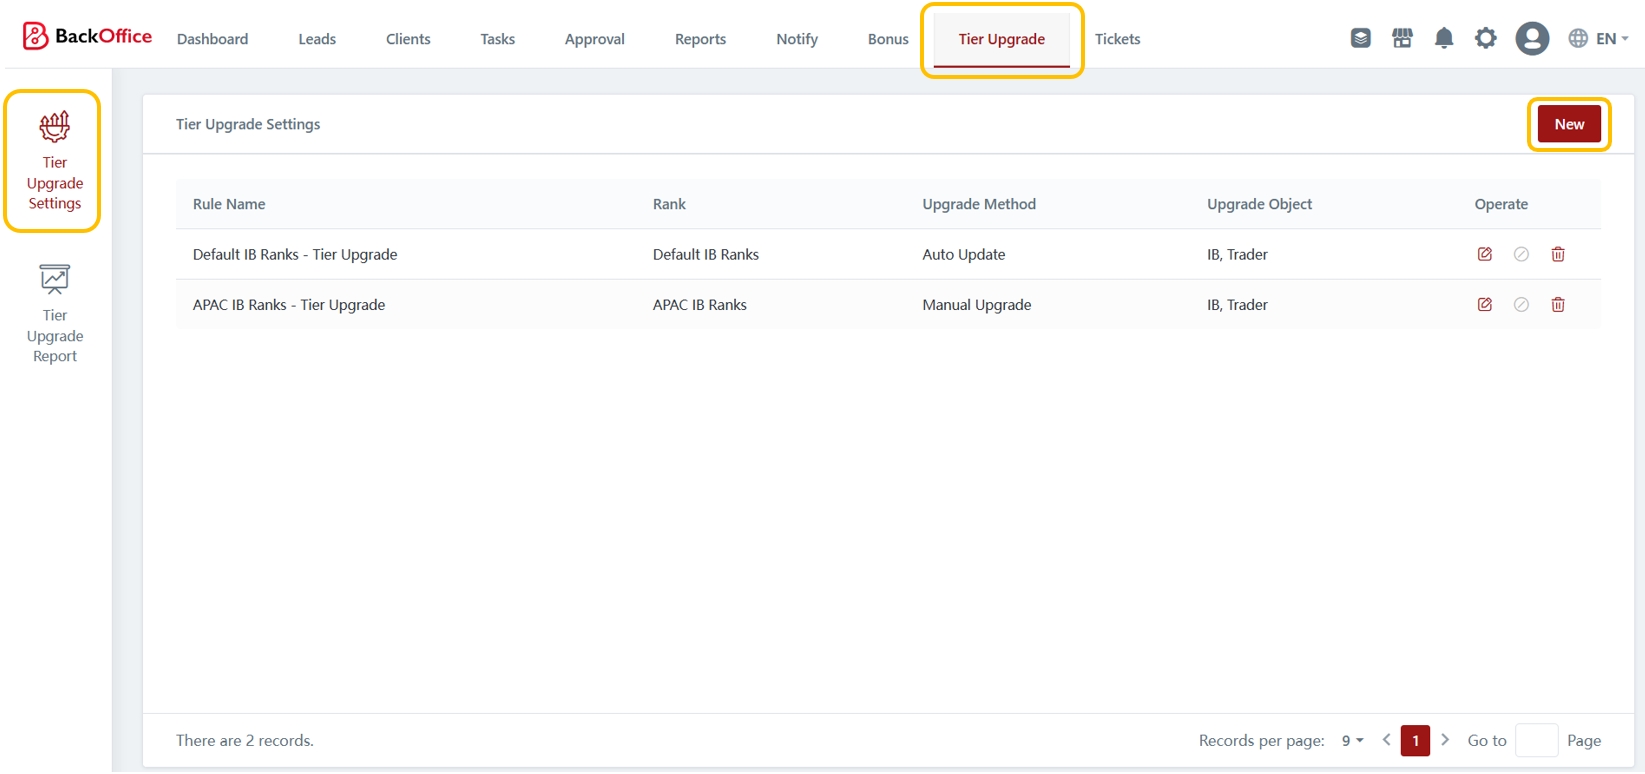Expand the records per page dropdown
Image resolution: width=1645 pixels, height=774 pixels.
pyautogui.click(x=1352, y=741)
